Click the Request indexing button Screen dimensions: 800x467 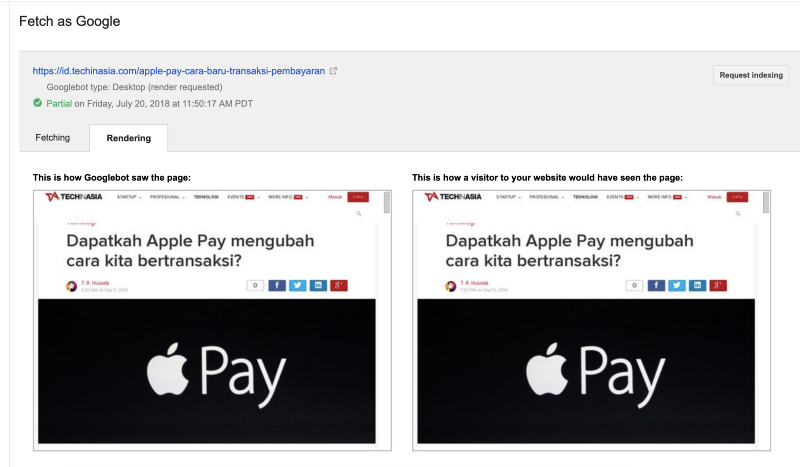coord(751,75)
